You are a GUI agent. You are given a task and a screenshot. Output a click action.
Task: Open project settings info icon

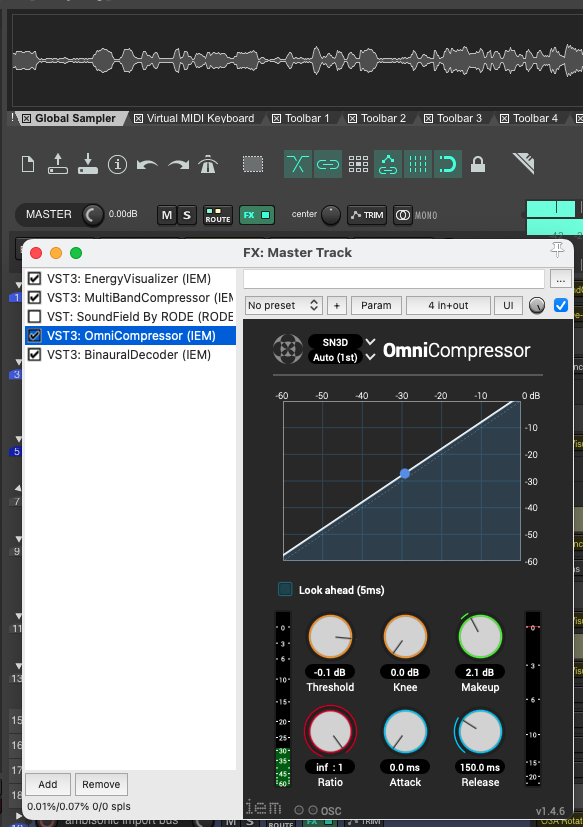tap(117, 165)
